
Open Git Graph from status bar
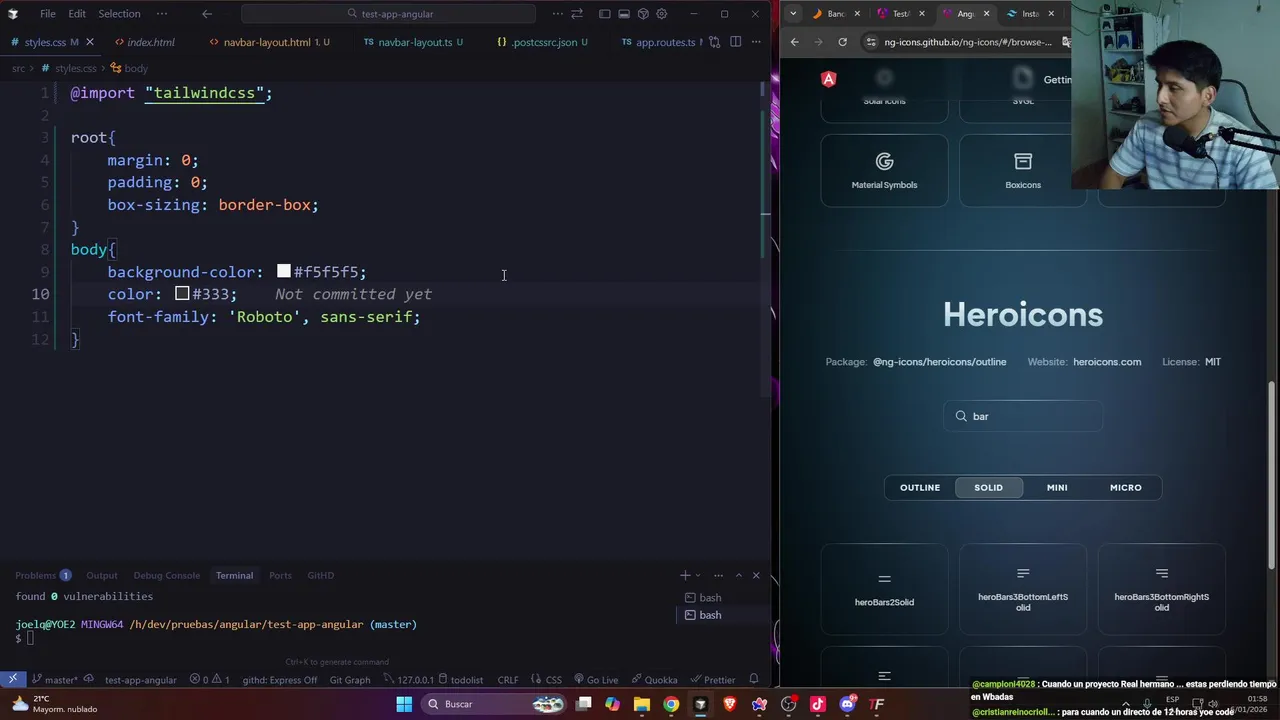click(x=350, y=680)
